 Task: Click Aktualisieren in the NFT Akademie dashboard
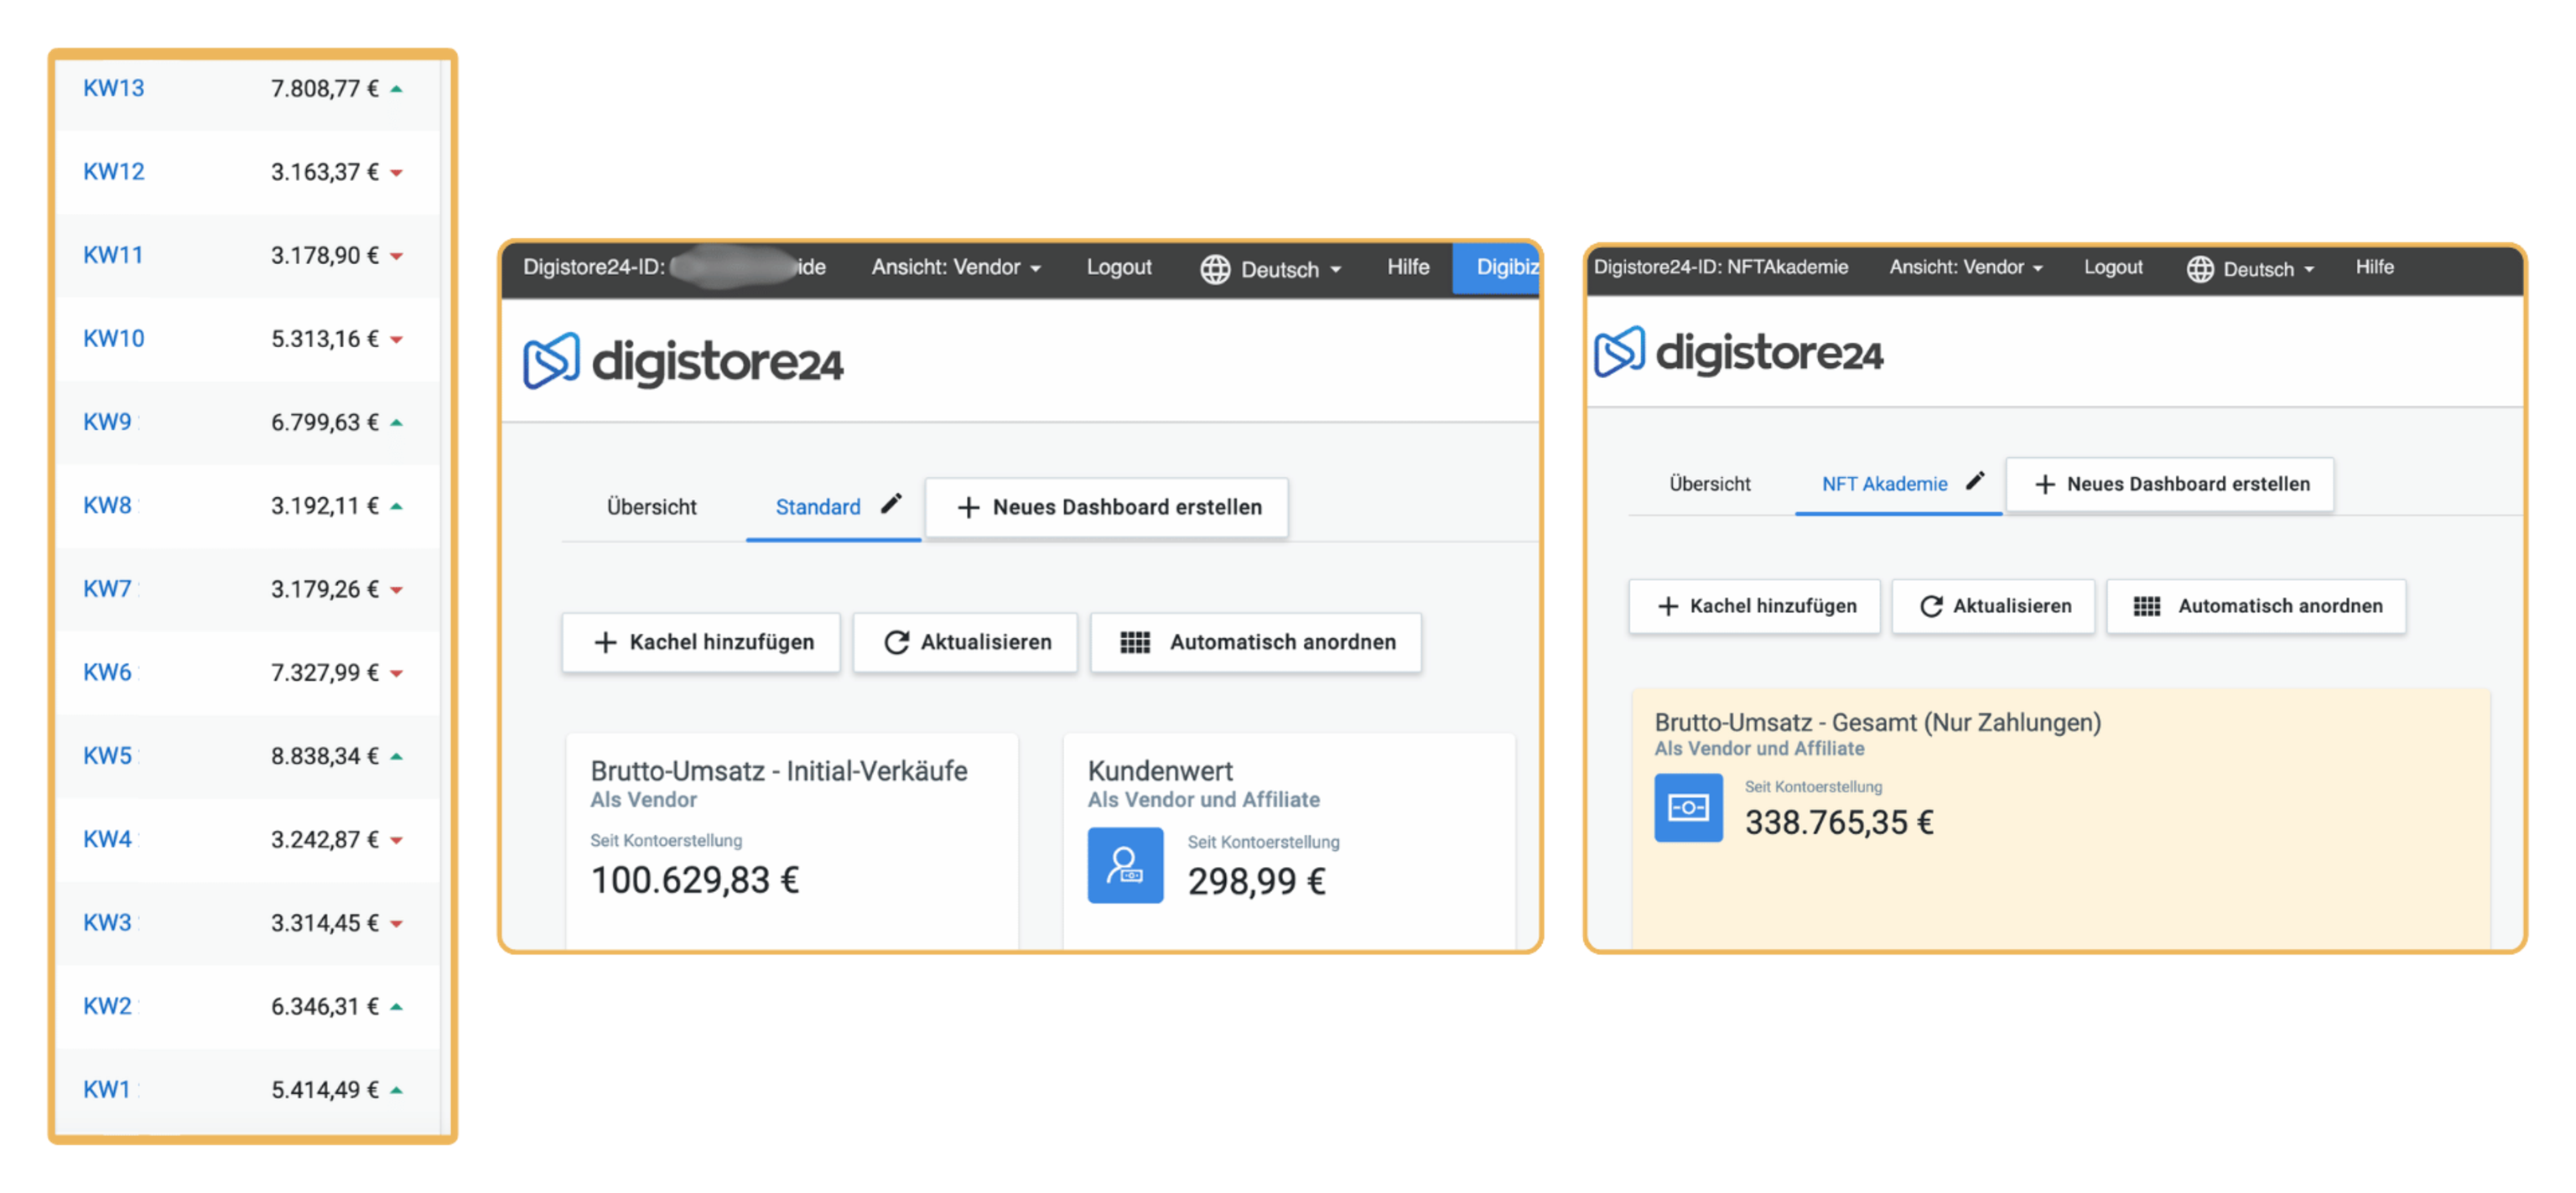point(1993,606)
